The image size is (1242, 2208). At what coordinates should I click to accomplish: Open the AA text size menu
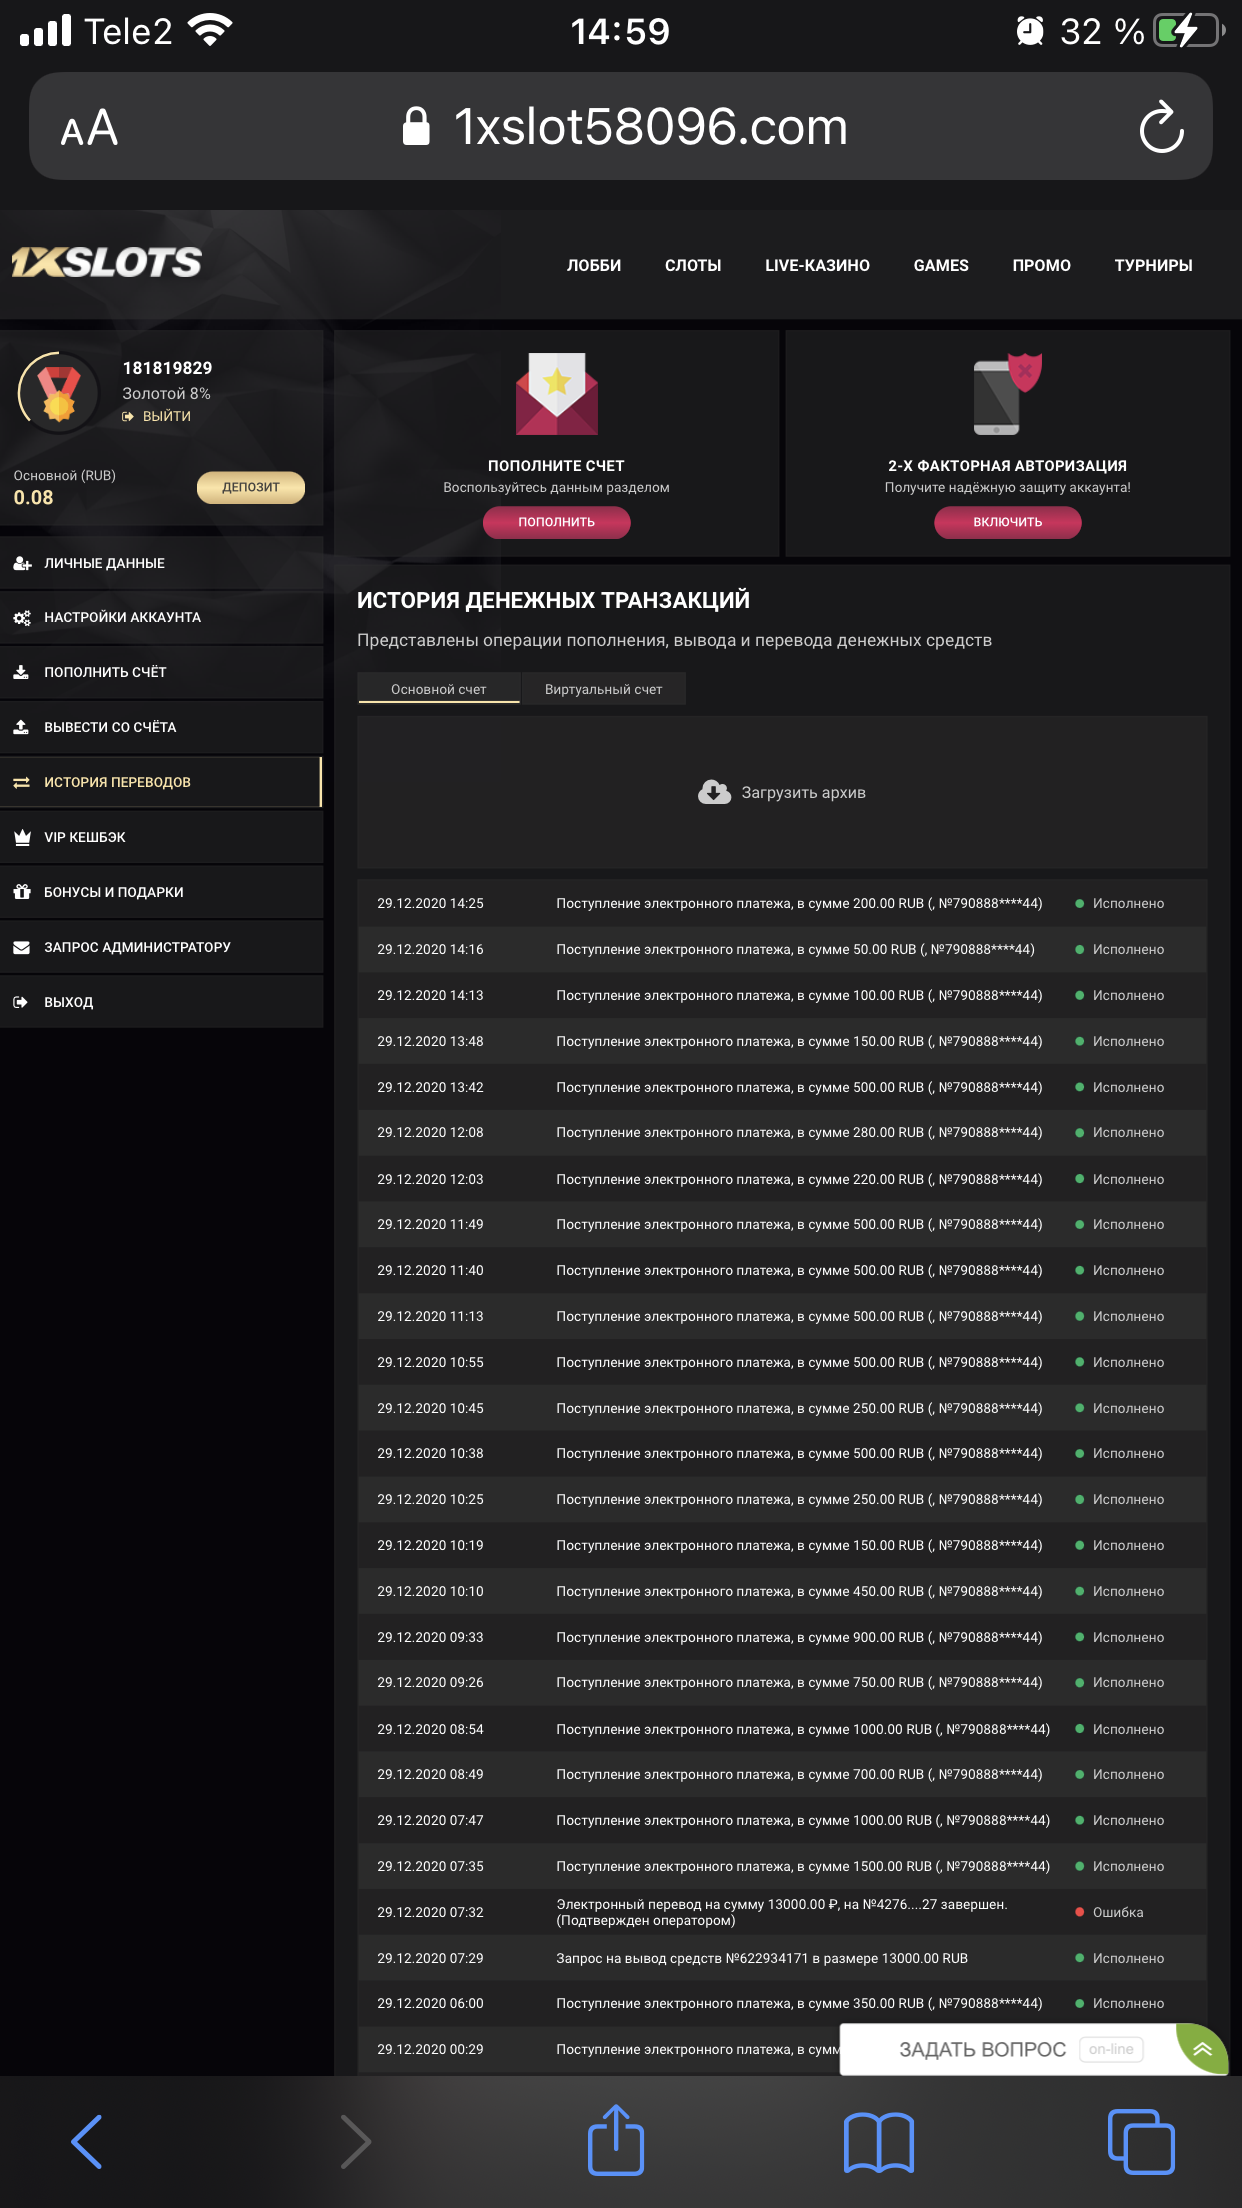point(89,128)
